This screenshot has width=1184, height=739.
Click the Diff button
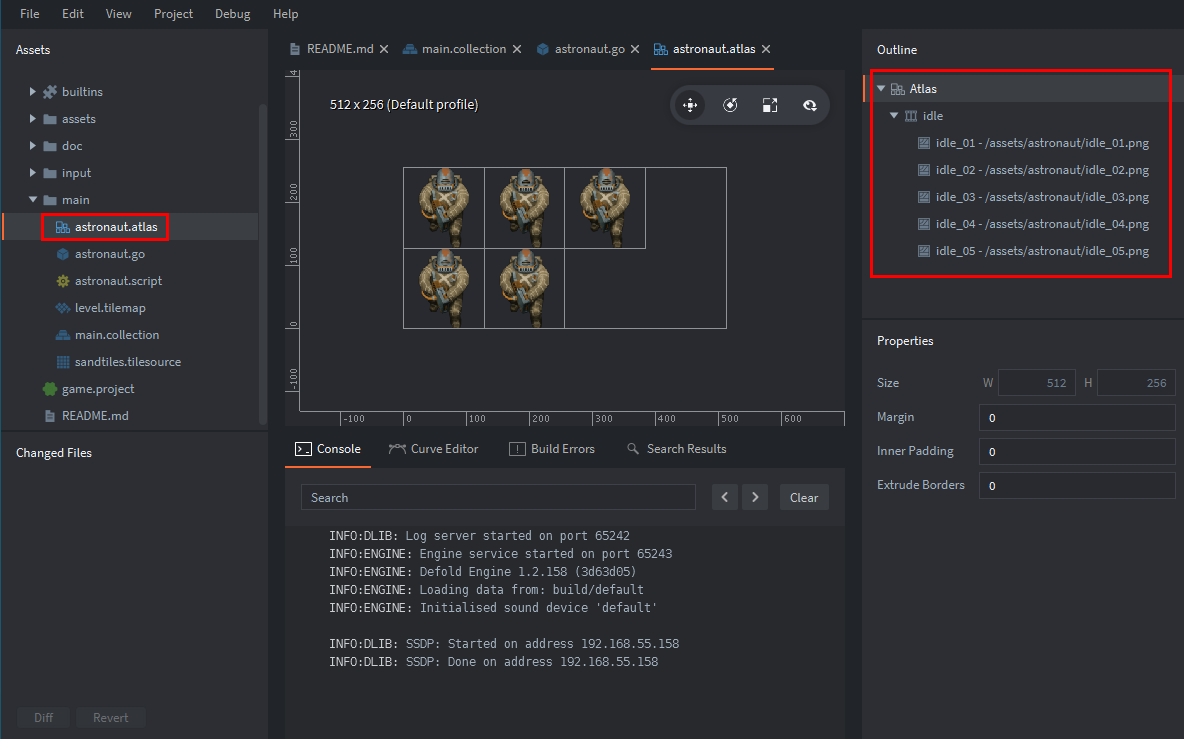point(43,718)
